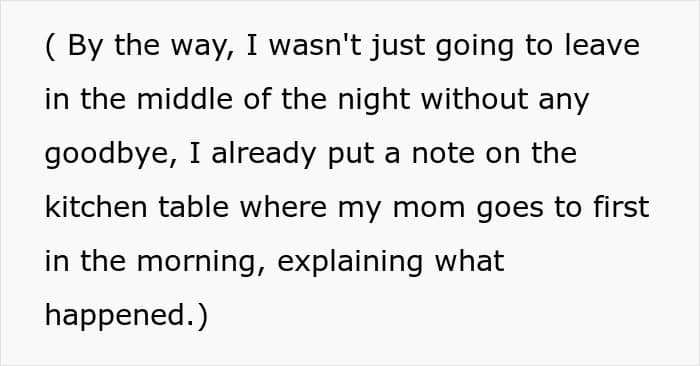Click the word 'without' in the paragraph
Screen dimensions: 700x366
tap(474, 99)
